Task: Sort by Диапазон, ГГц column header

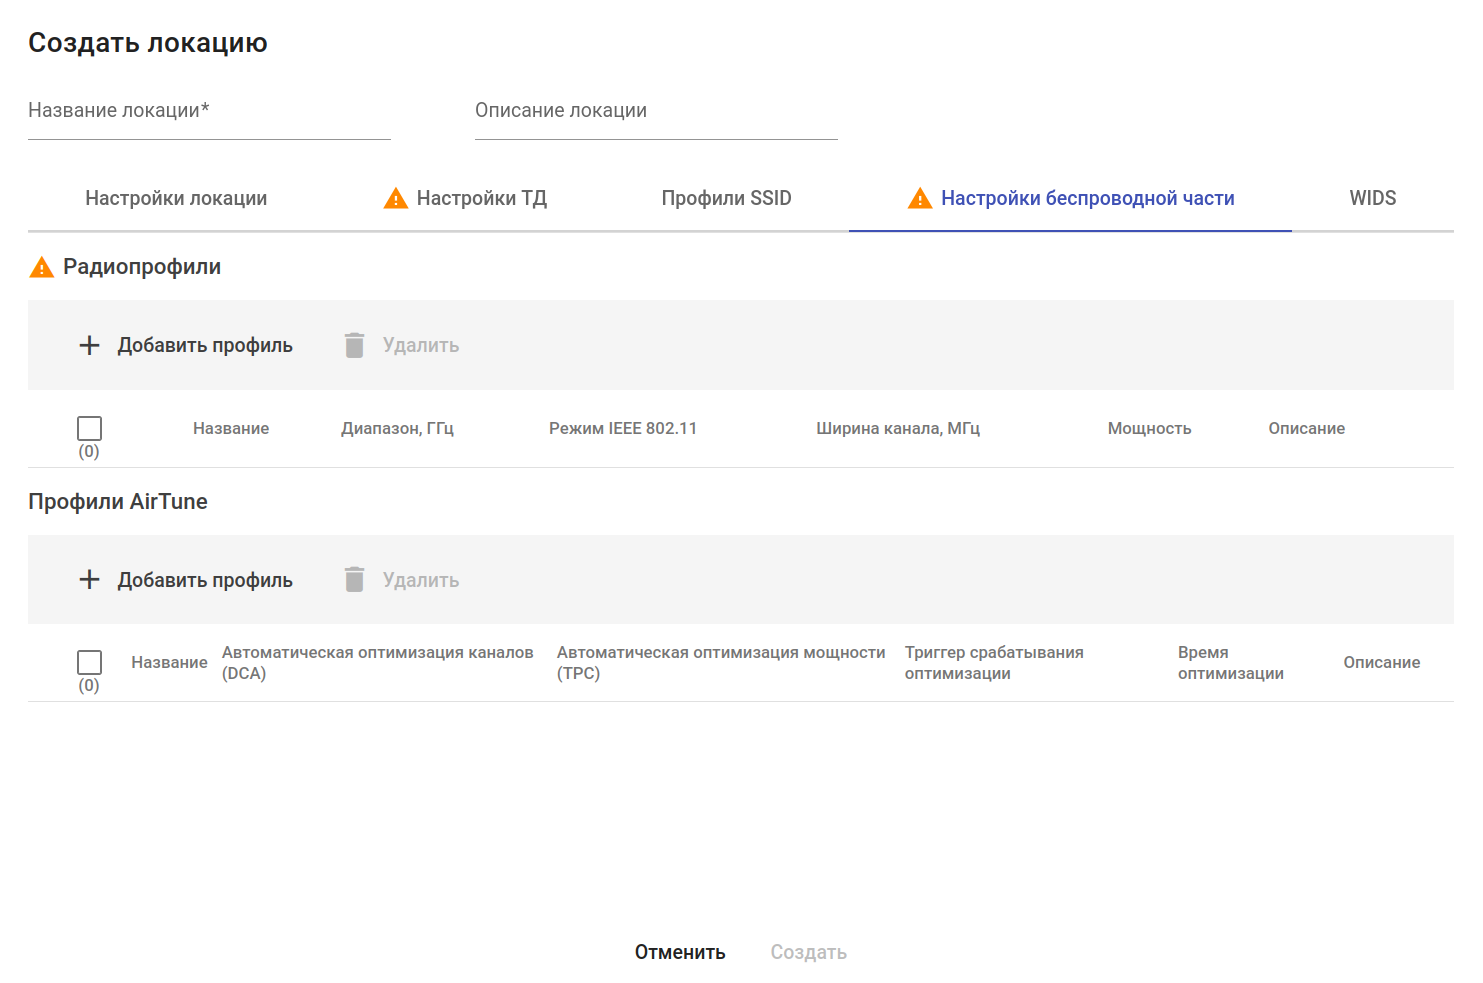Action: (397, 428)
